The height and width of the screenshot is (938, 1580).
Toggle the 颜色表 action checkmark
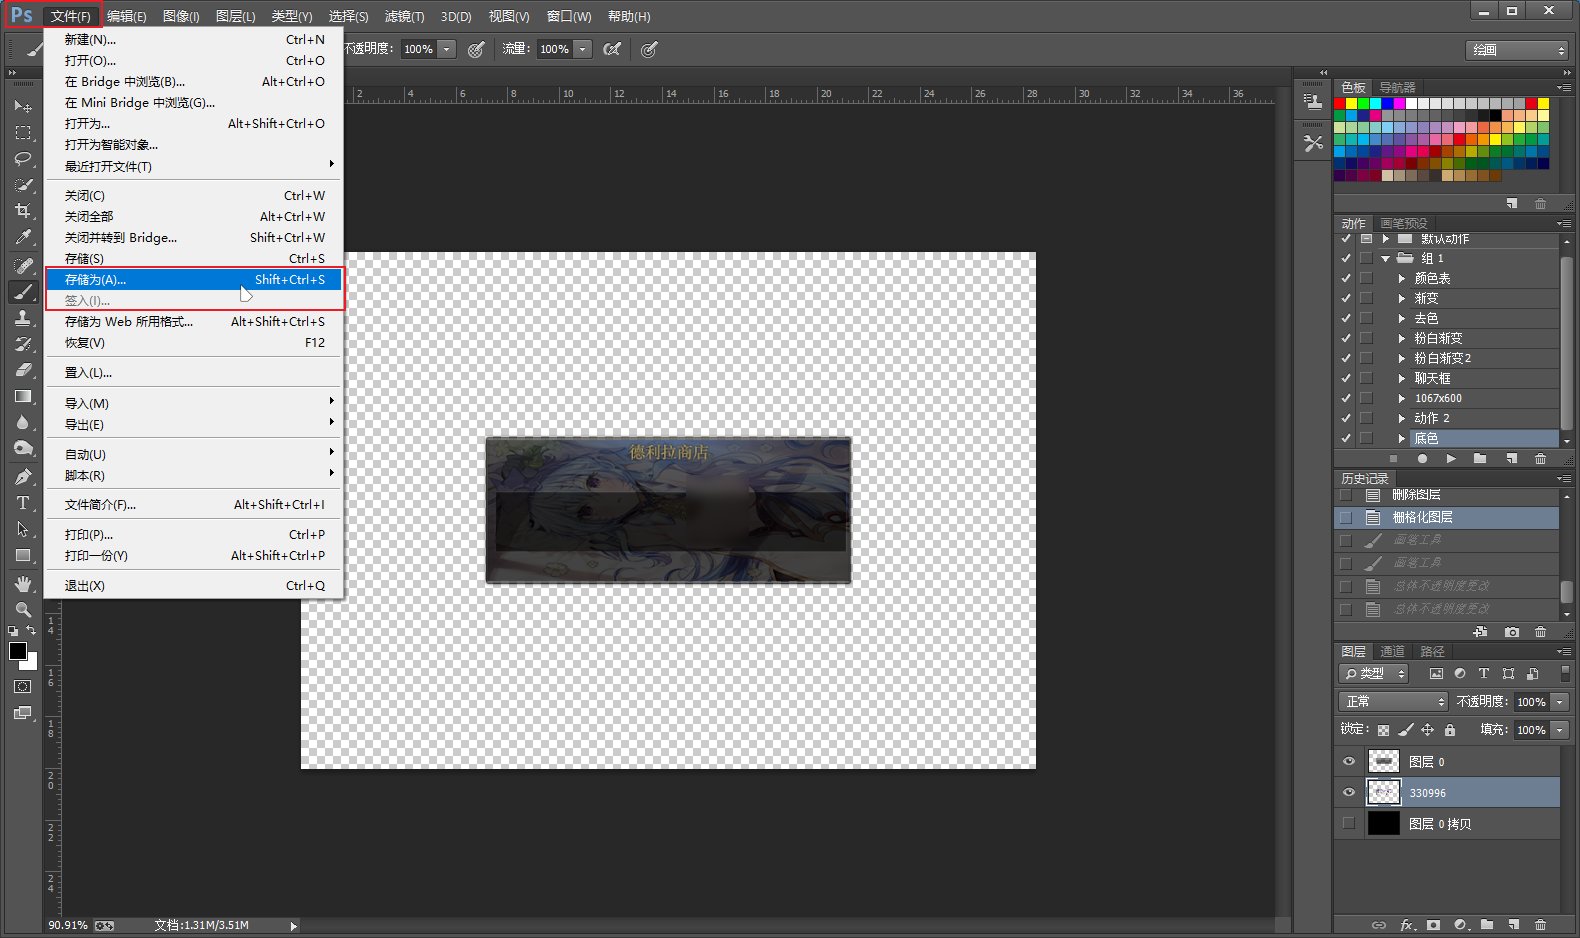(1346, 279)
